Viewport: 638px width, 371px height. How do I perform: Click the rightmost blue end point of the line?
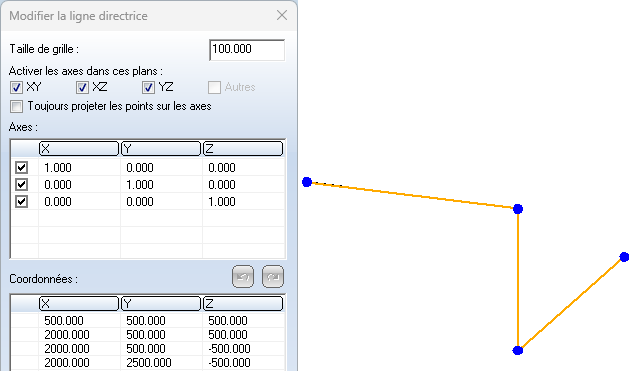point(624,257)
